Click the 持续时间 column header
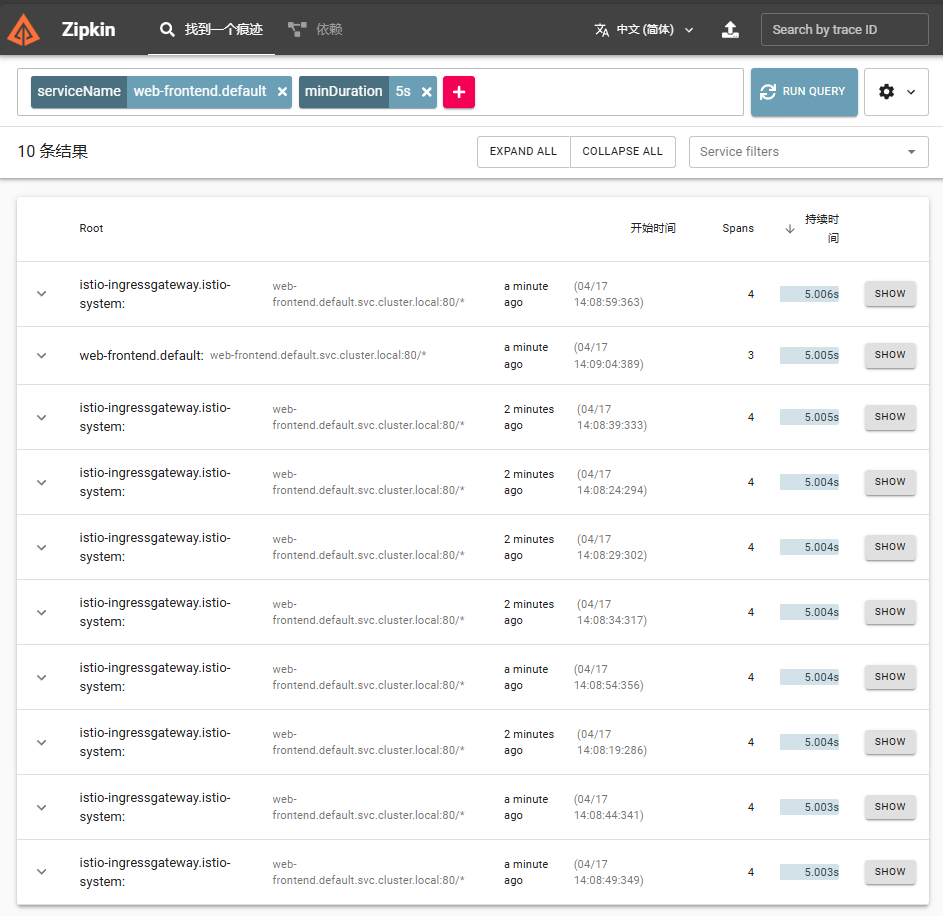The image size is (943, 916). [x=822, y=229]
